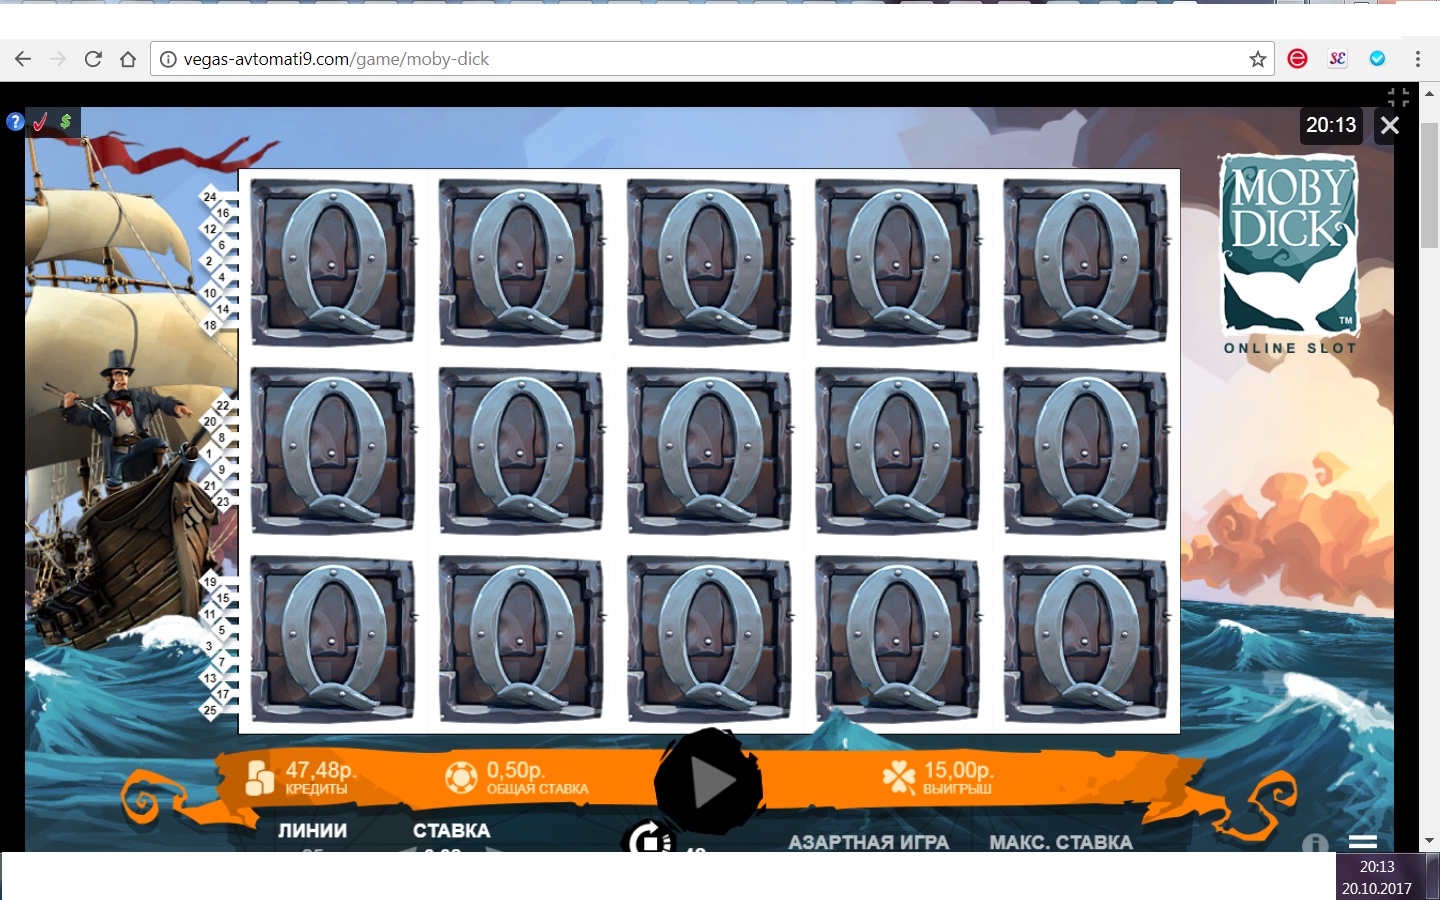Select payline marker 23

click(223, 502)
